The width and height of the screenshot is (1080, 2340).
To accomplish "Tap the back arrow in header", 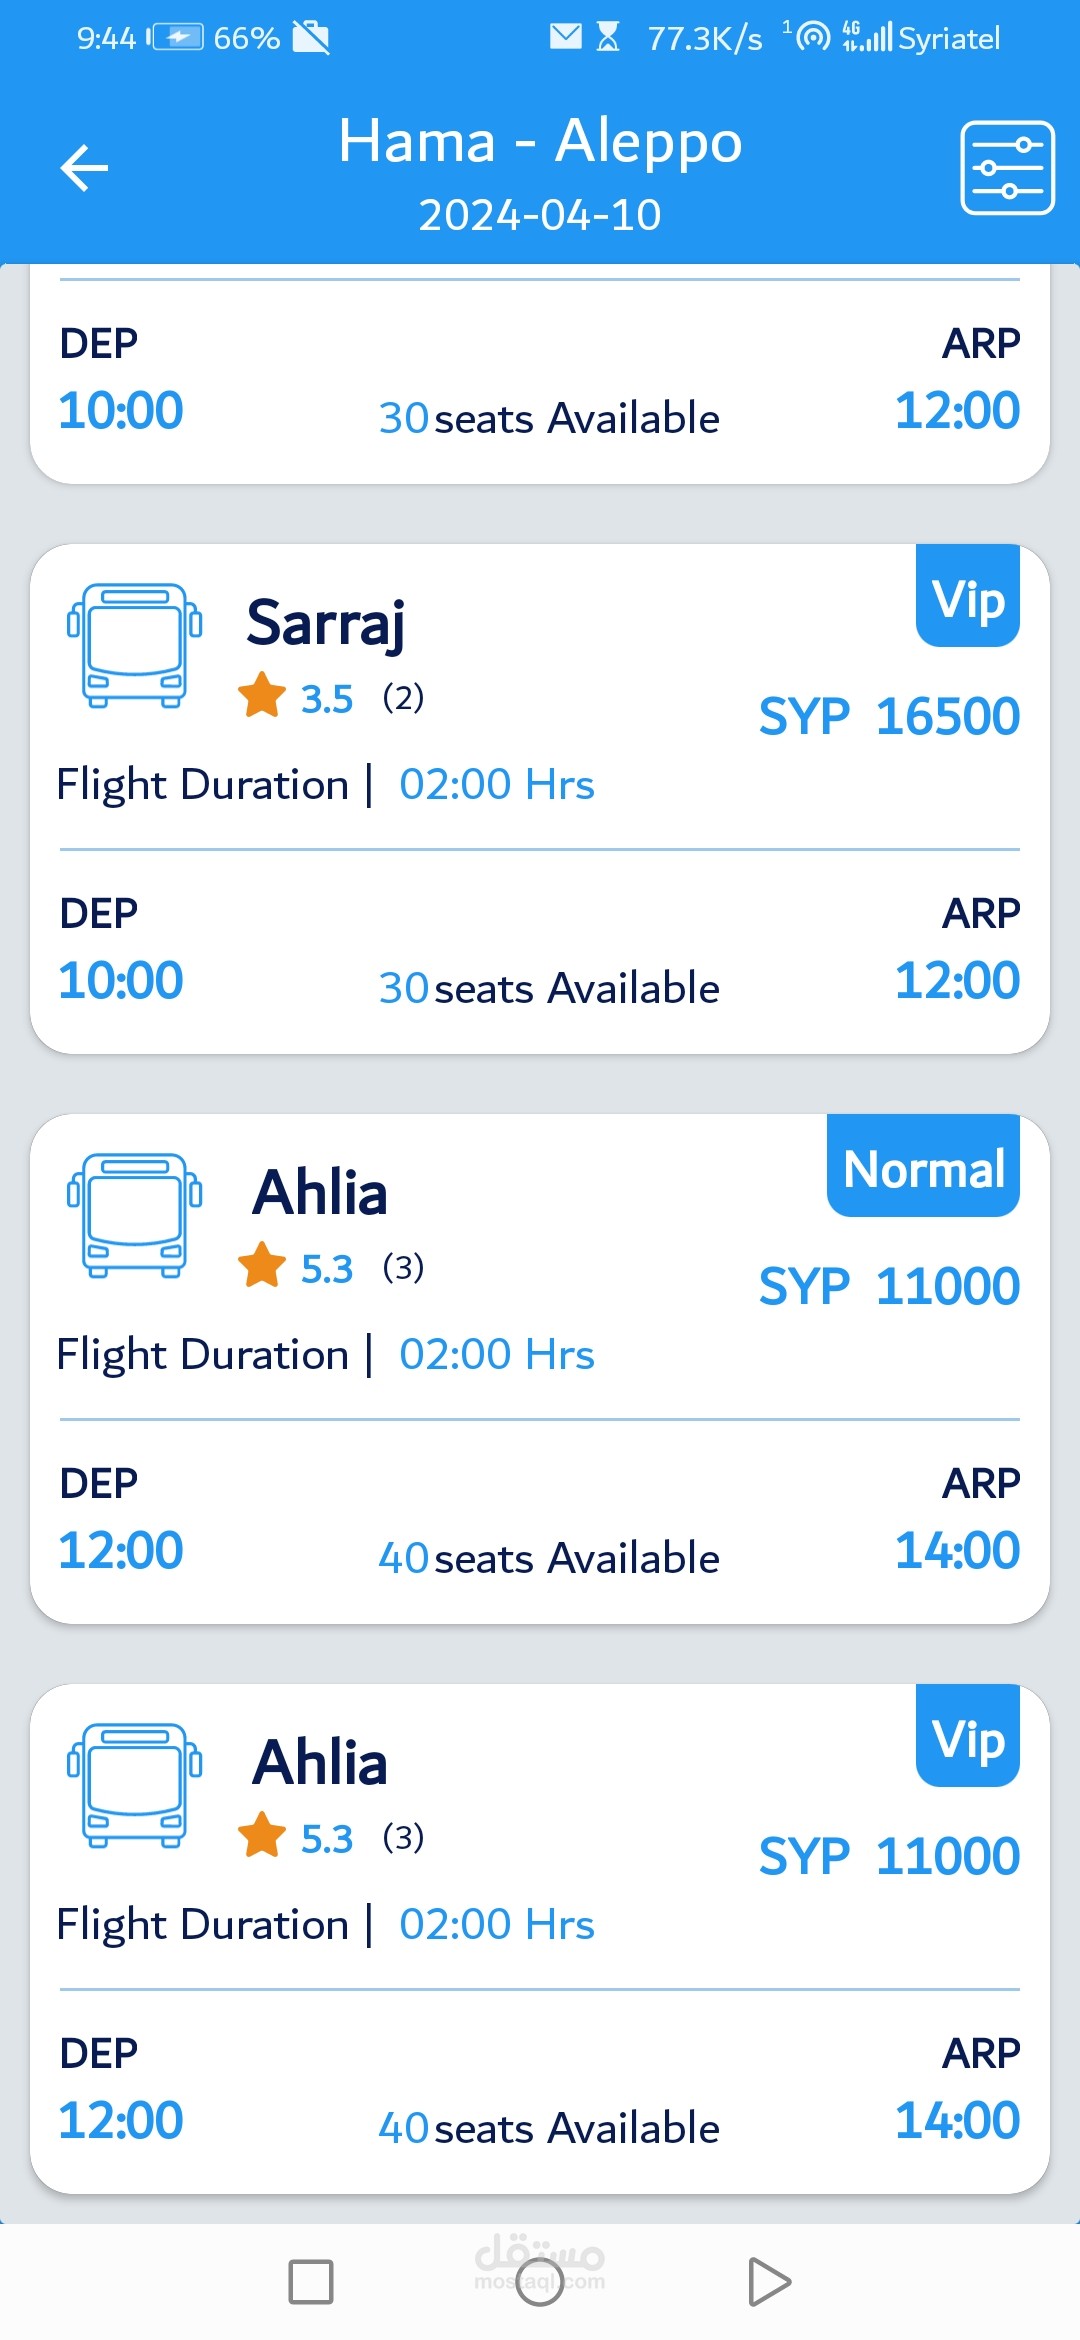I will tap(84, 167).
